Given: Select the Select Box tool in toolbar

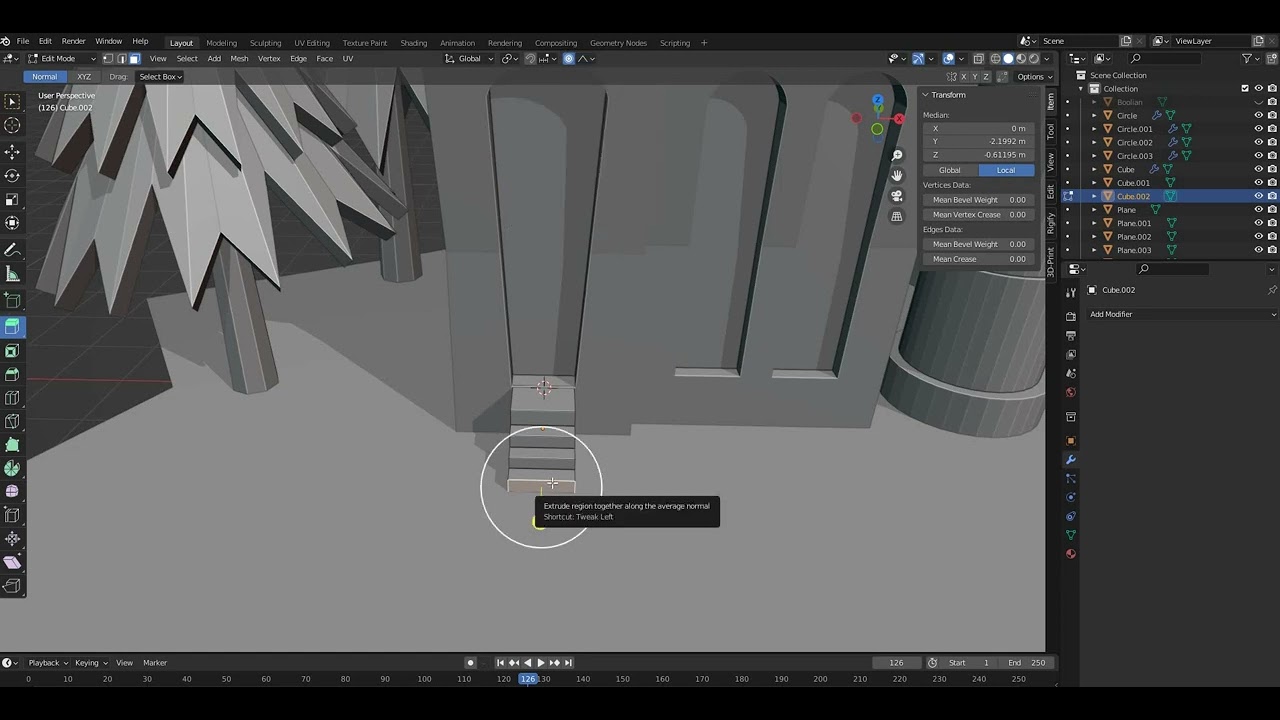Looking at the screenshot, I should (x=12, y=102).
